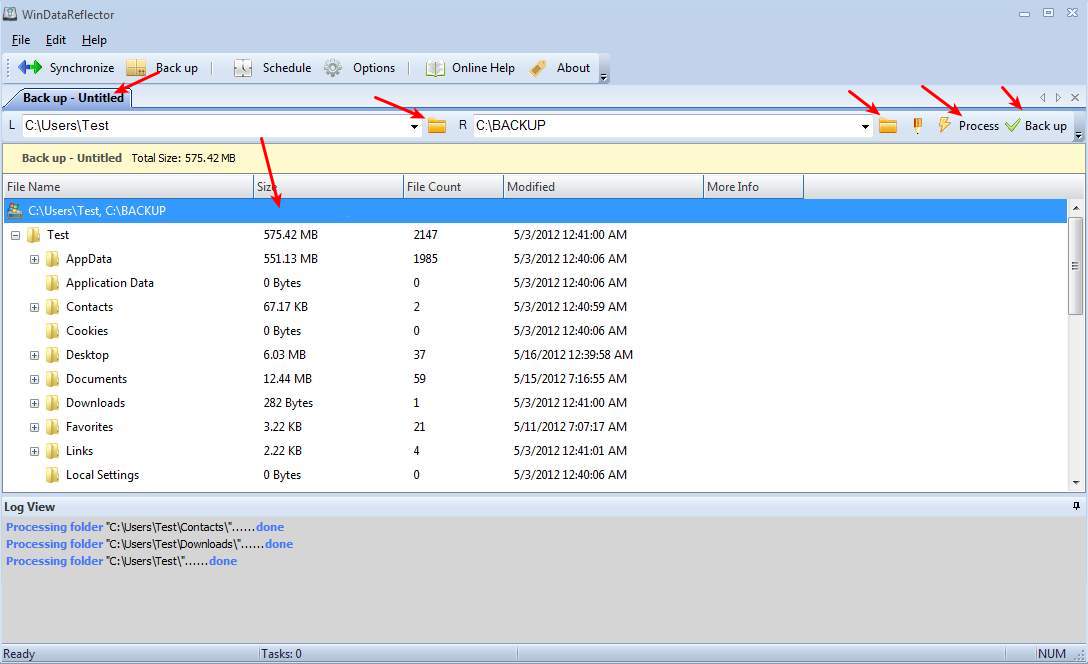Viewport: 1088px width, 664px height.
Task: Sort by the File Count column header
Action: [453, 187]
